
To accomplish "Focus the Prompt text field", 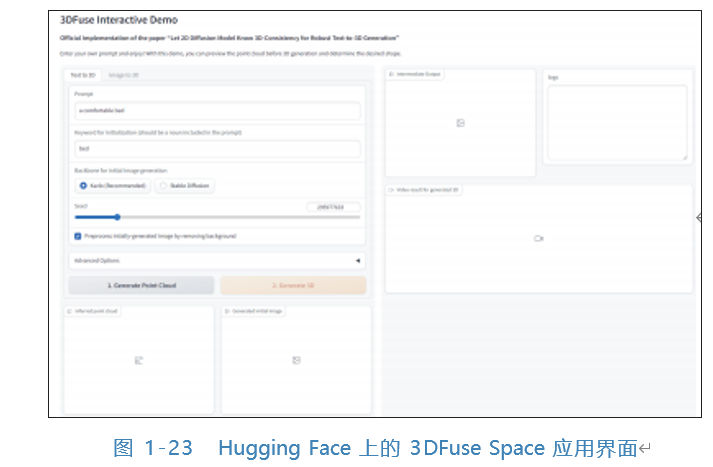I will [217, 110].
